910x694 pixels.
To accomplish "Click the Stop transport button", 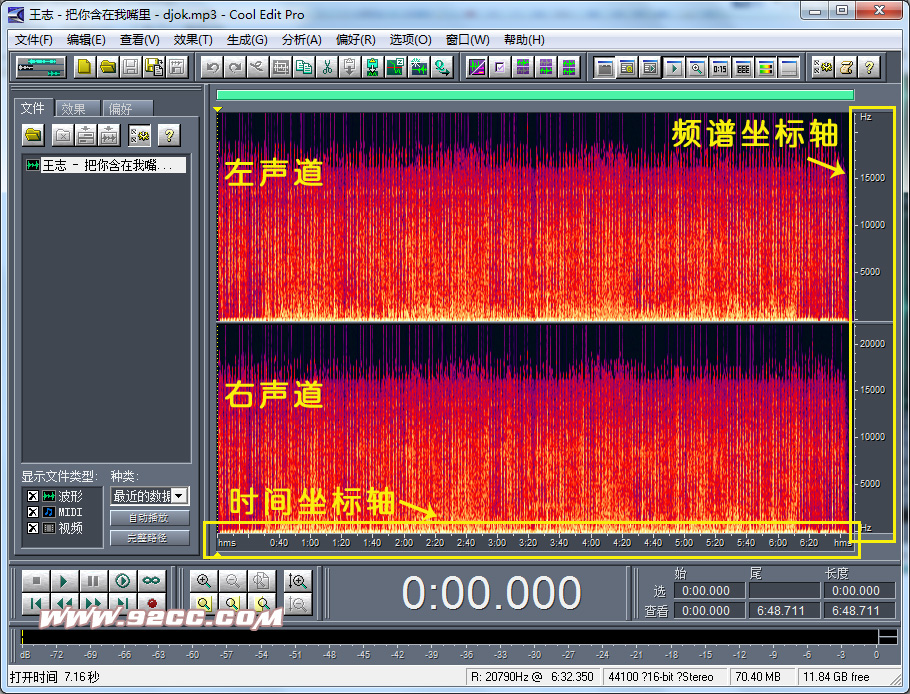I will (35, 581).
